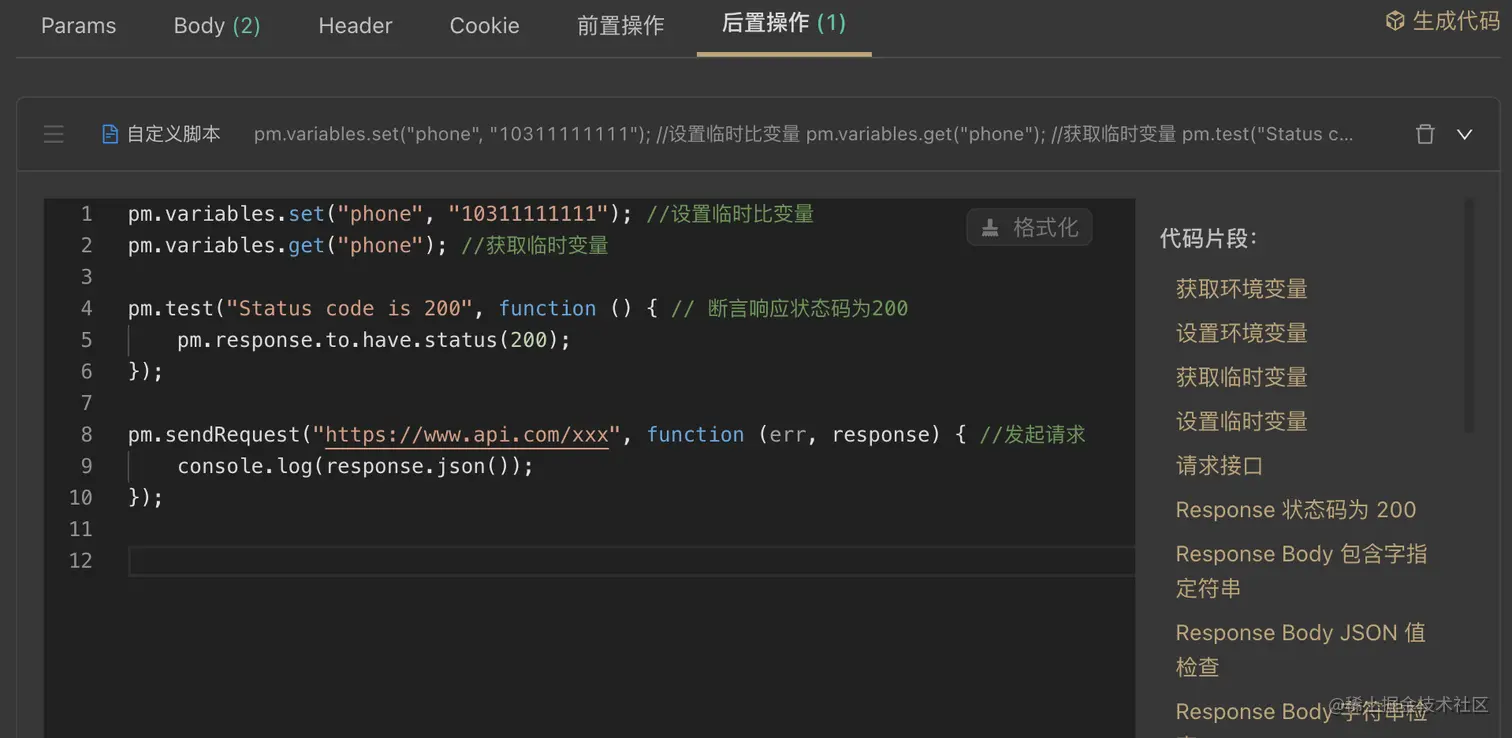Image resolution: width=1512 pixels, height=738 pixels.
Task: Click line number 8 in the gutter
Action: coord(87,434)
